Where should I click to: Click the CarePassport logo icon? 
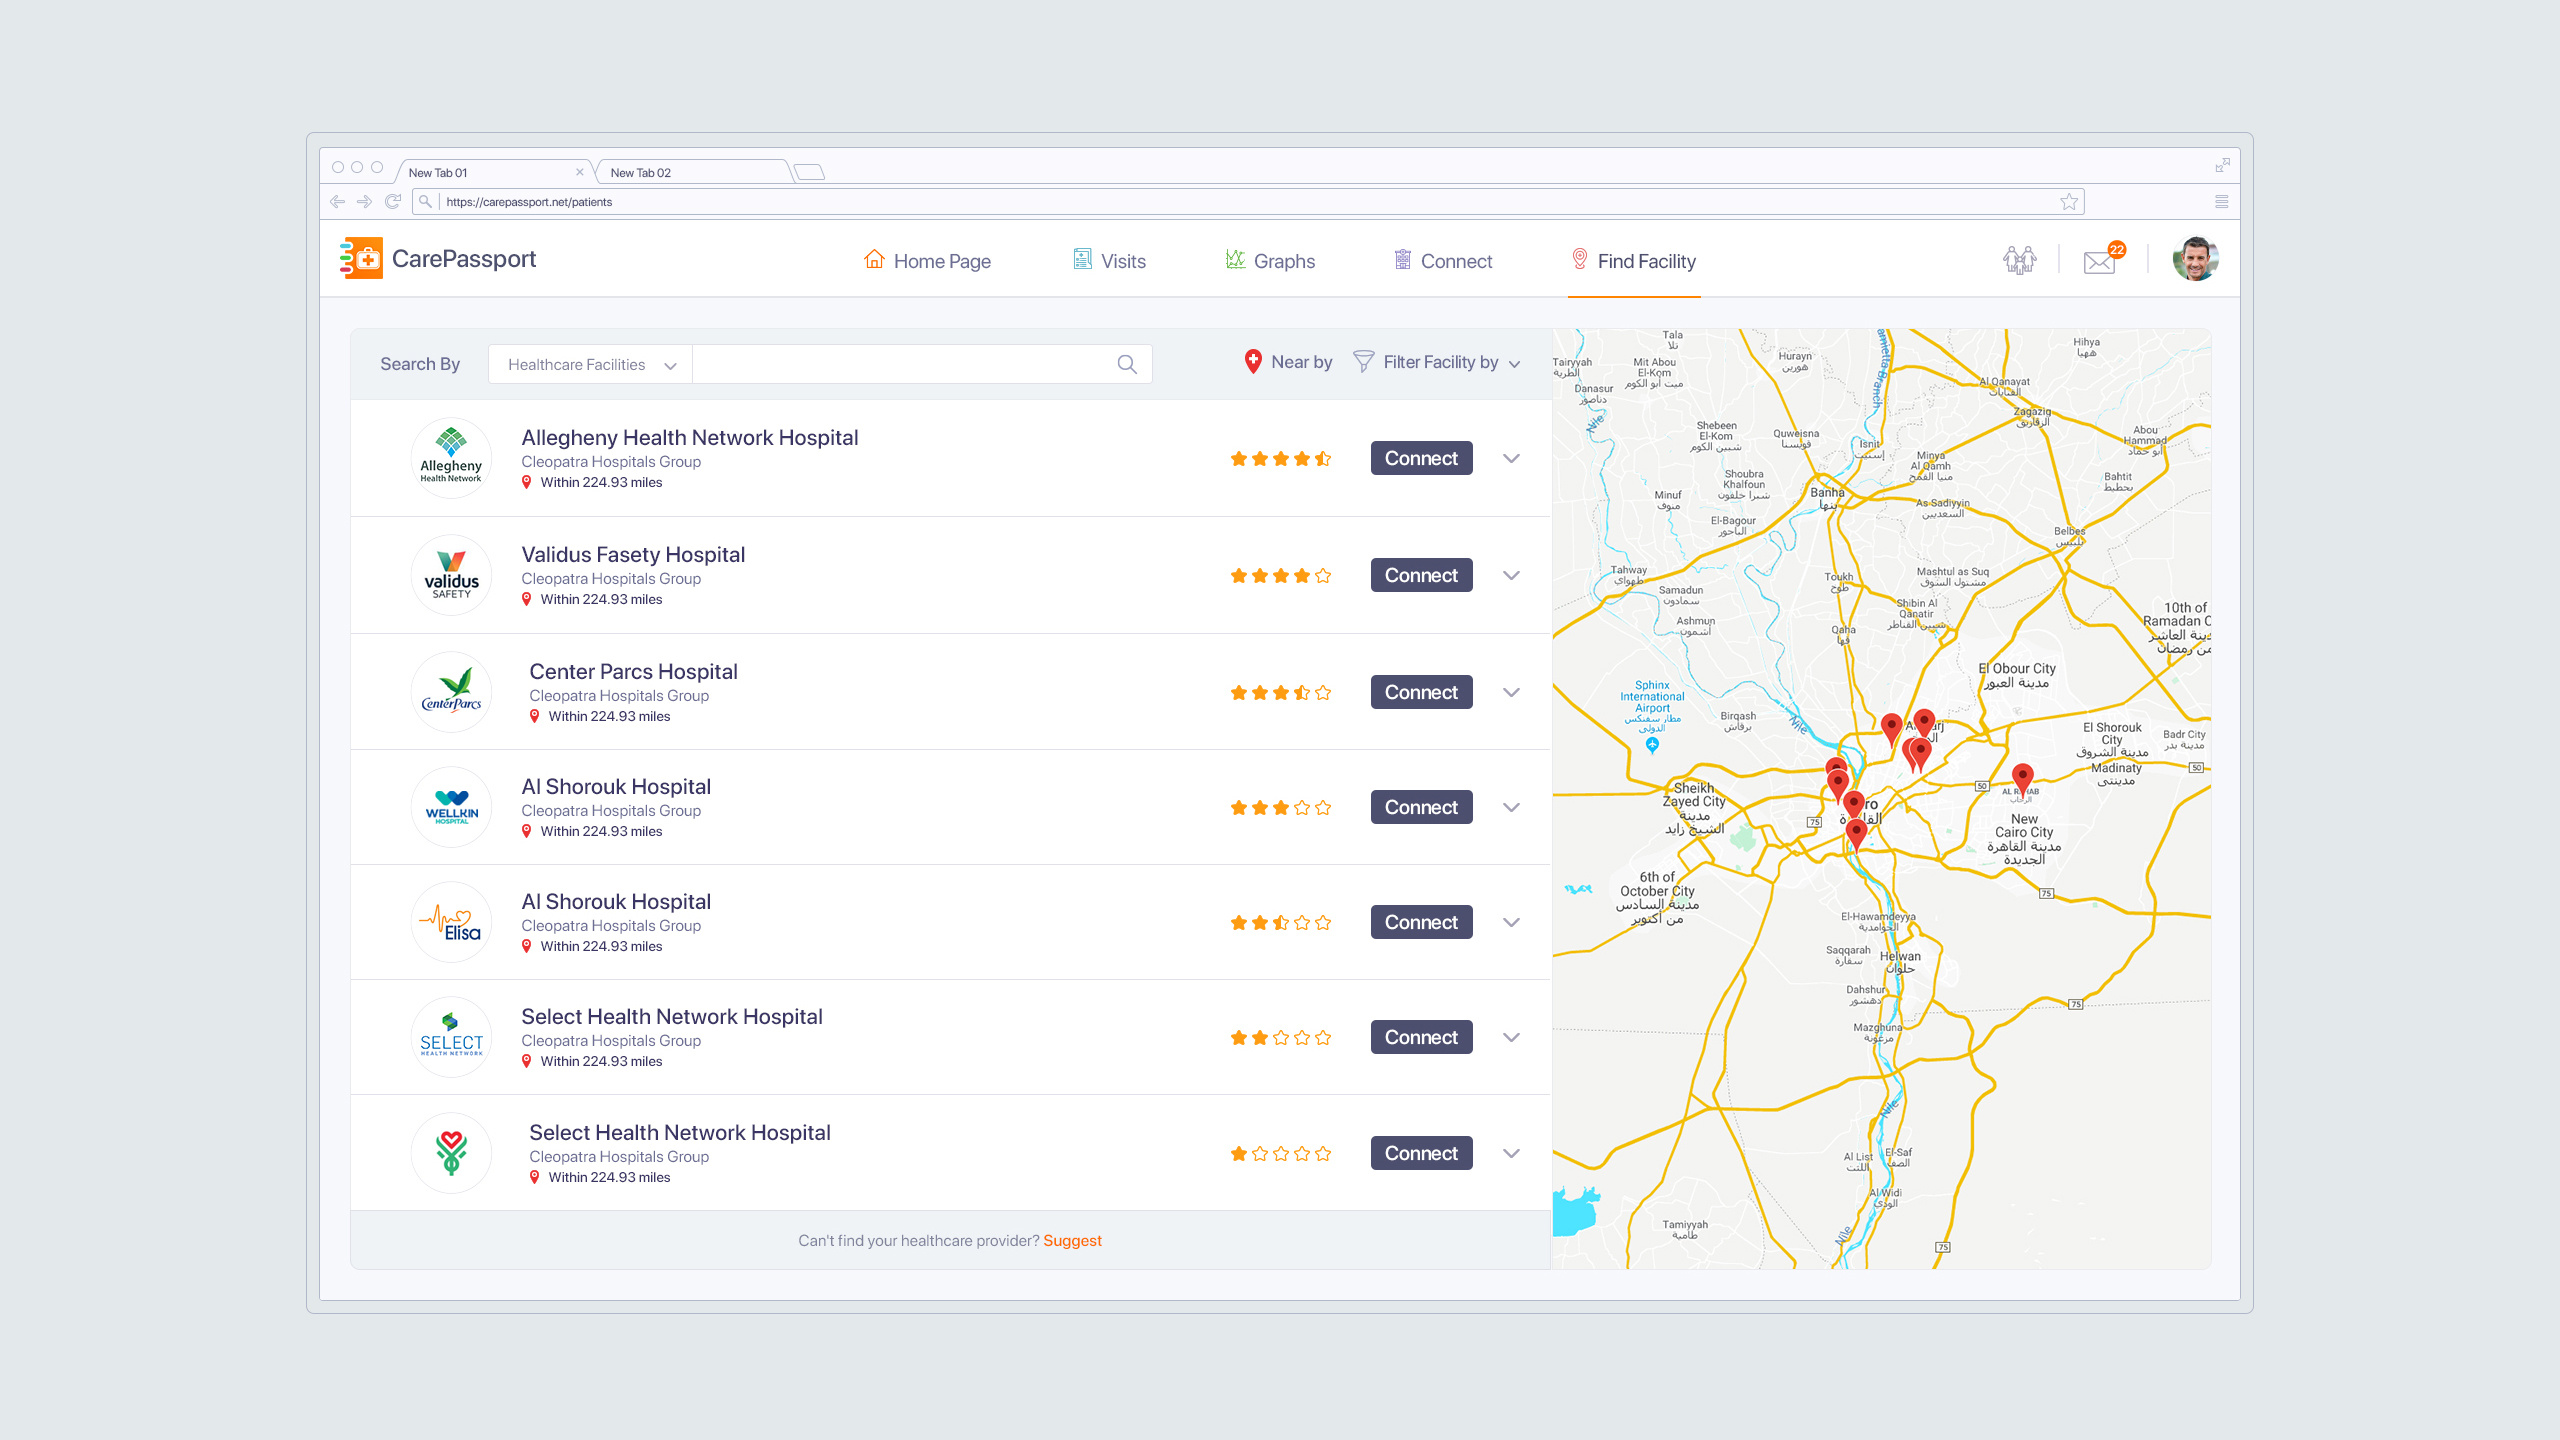point(361,259)
